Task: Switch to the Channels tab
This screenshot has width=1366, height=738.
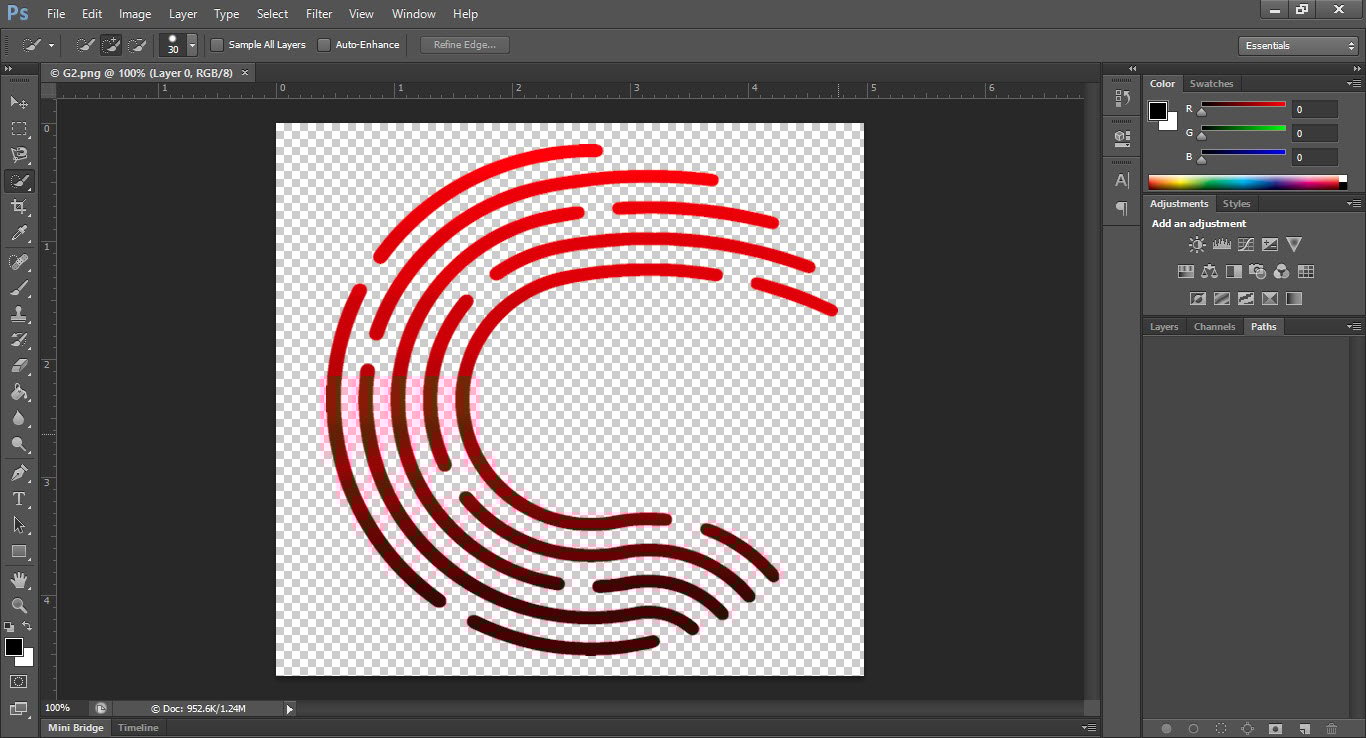Action: pyautogui.click(x=1214, y=327)
